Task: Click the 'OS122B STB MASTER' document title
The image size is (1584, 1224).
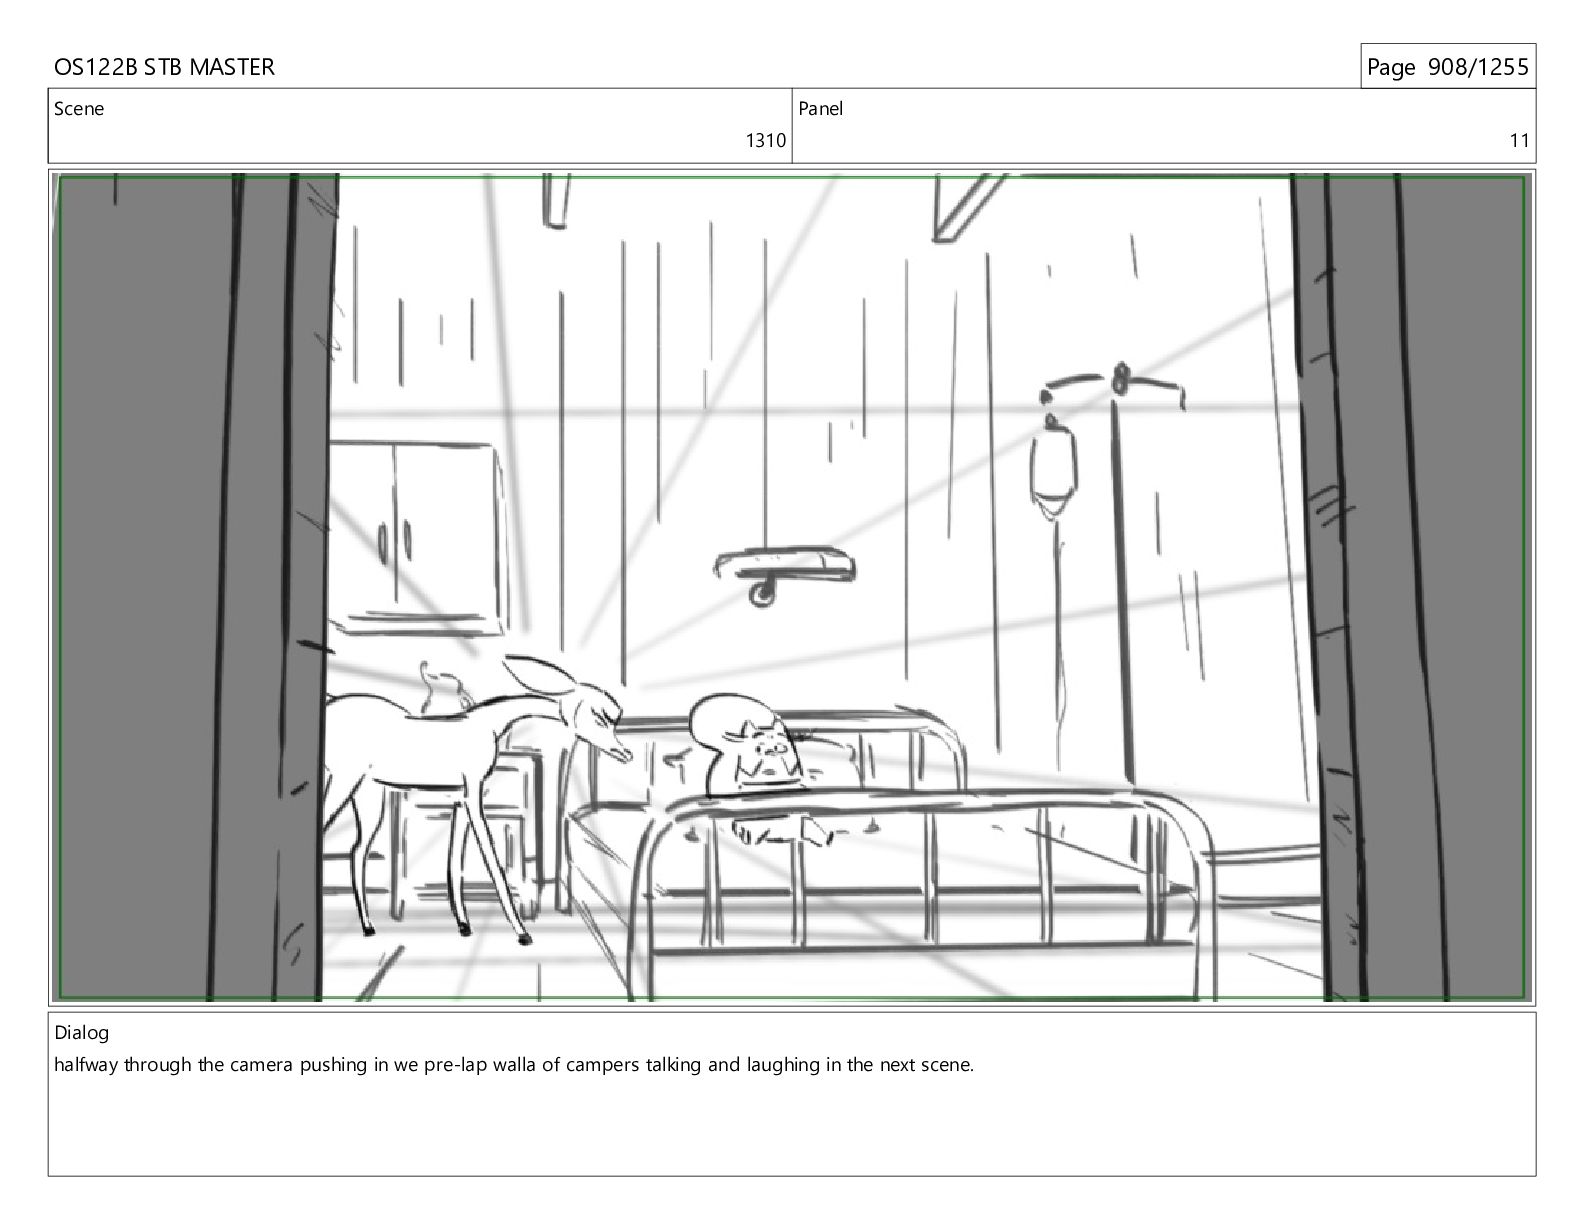Action: tap(164, 67)
